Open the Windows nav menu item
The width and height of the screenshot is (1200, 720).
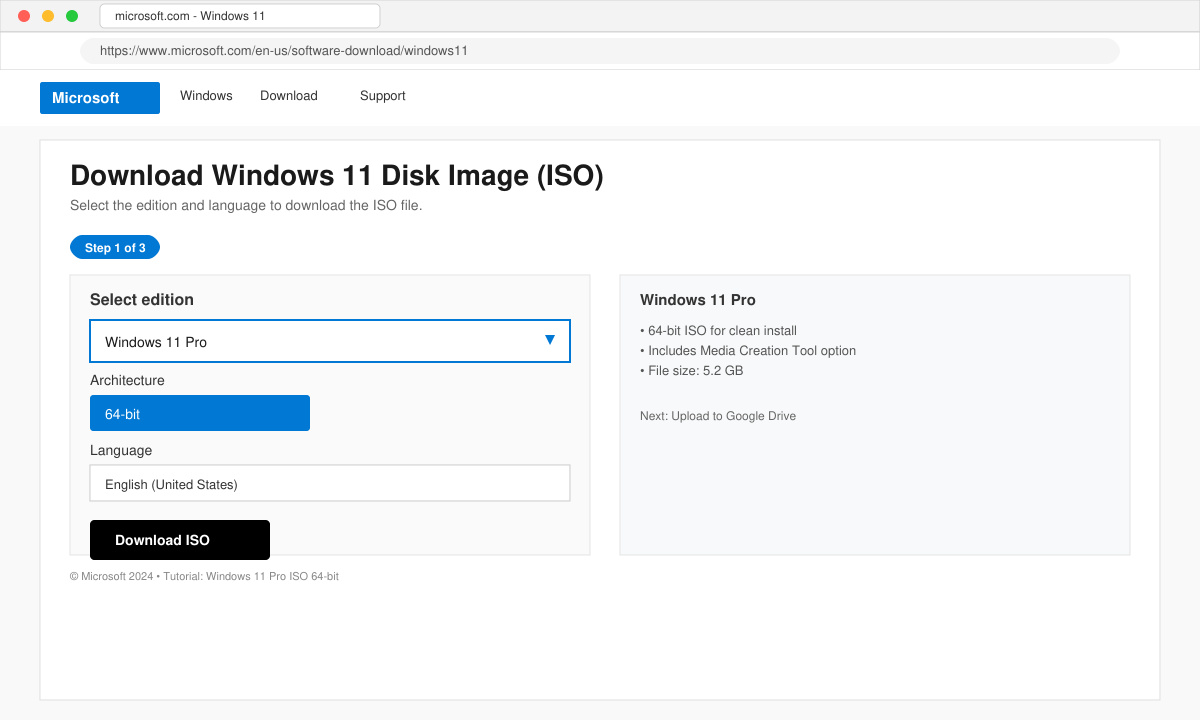click(x=206, y=96)
